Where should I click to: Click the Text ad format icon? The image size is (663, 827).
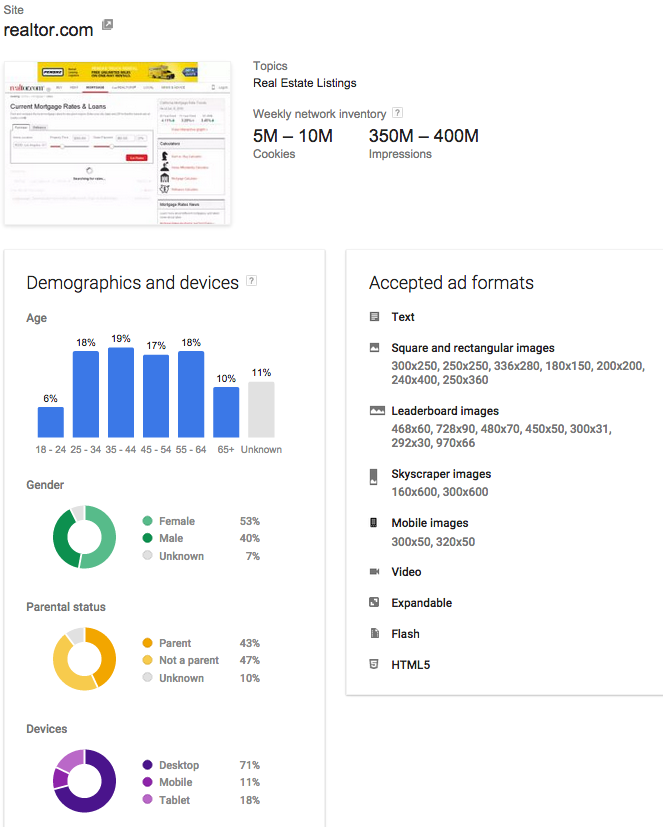(x=375, y=317)
